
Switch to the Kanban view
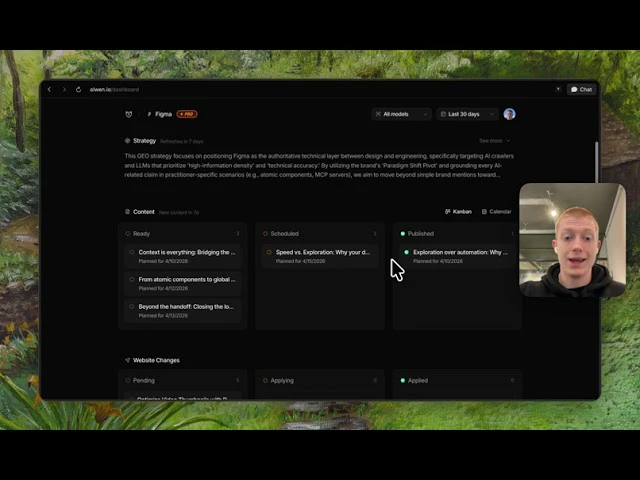tap(458, 212)
